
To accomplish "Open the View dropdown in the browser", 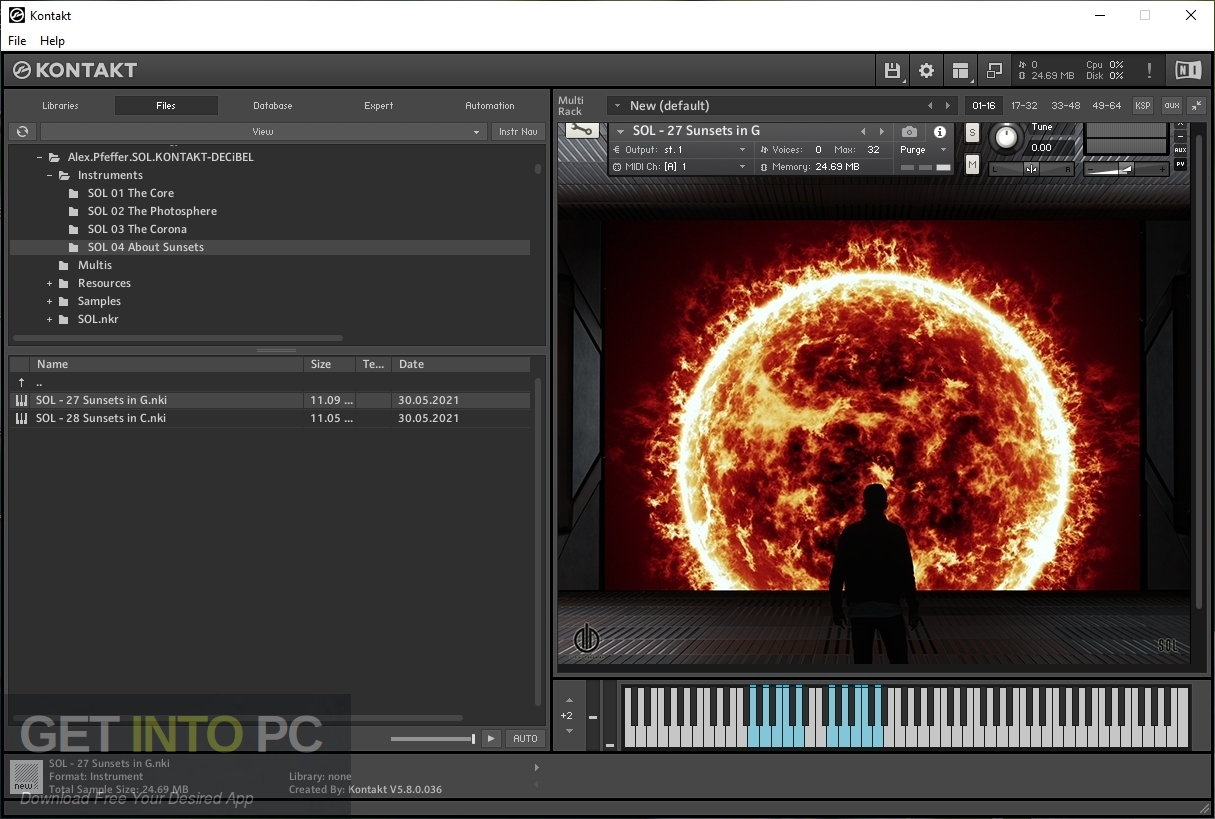I will (x=263, y=131).
